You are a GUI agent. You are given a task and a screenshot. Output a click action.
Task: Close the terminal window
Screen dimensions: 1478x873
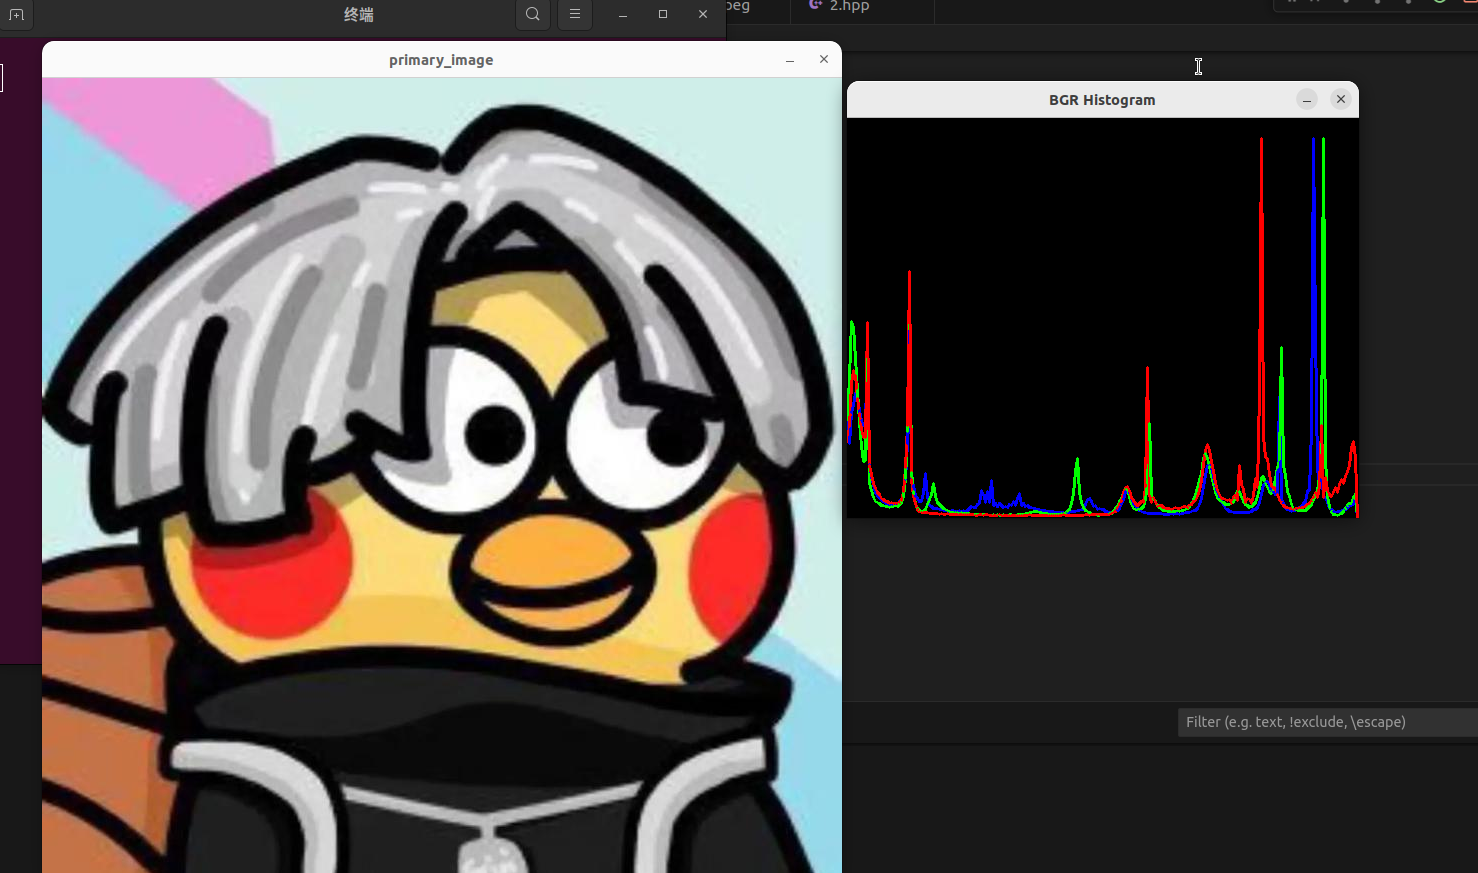click(703, 14)
